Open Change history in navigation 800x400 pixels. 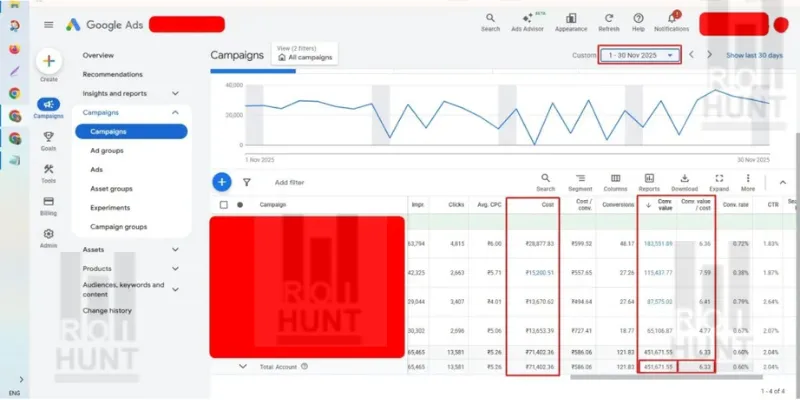107,311
